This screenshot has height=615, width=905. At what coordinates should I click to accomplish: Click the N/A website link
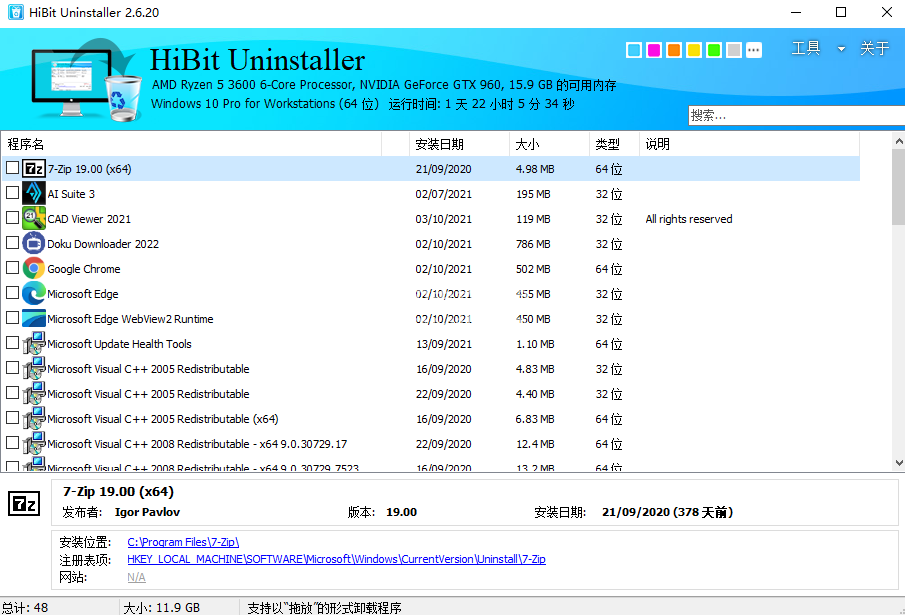coord(136,578)
